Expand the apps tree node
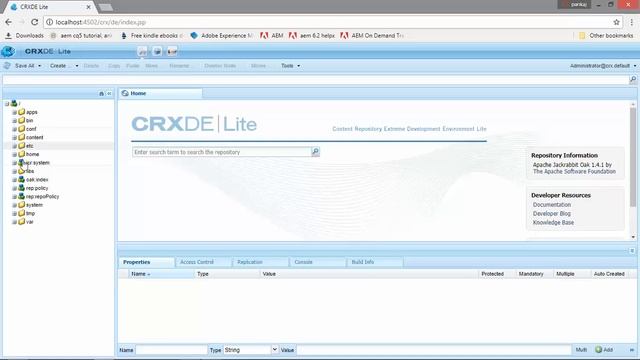The width and height of the screenshot is (640, 360). click(14, 112)
